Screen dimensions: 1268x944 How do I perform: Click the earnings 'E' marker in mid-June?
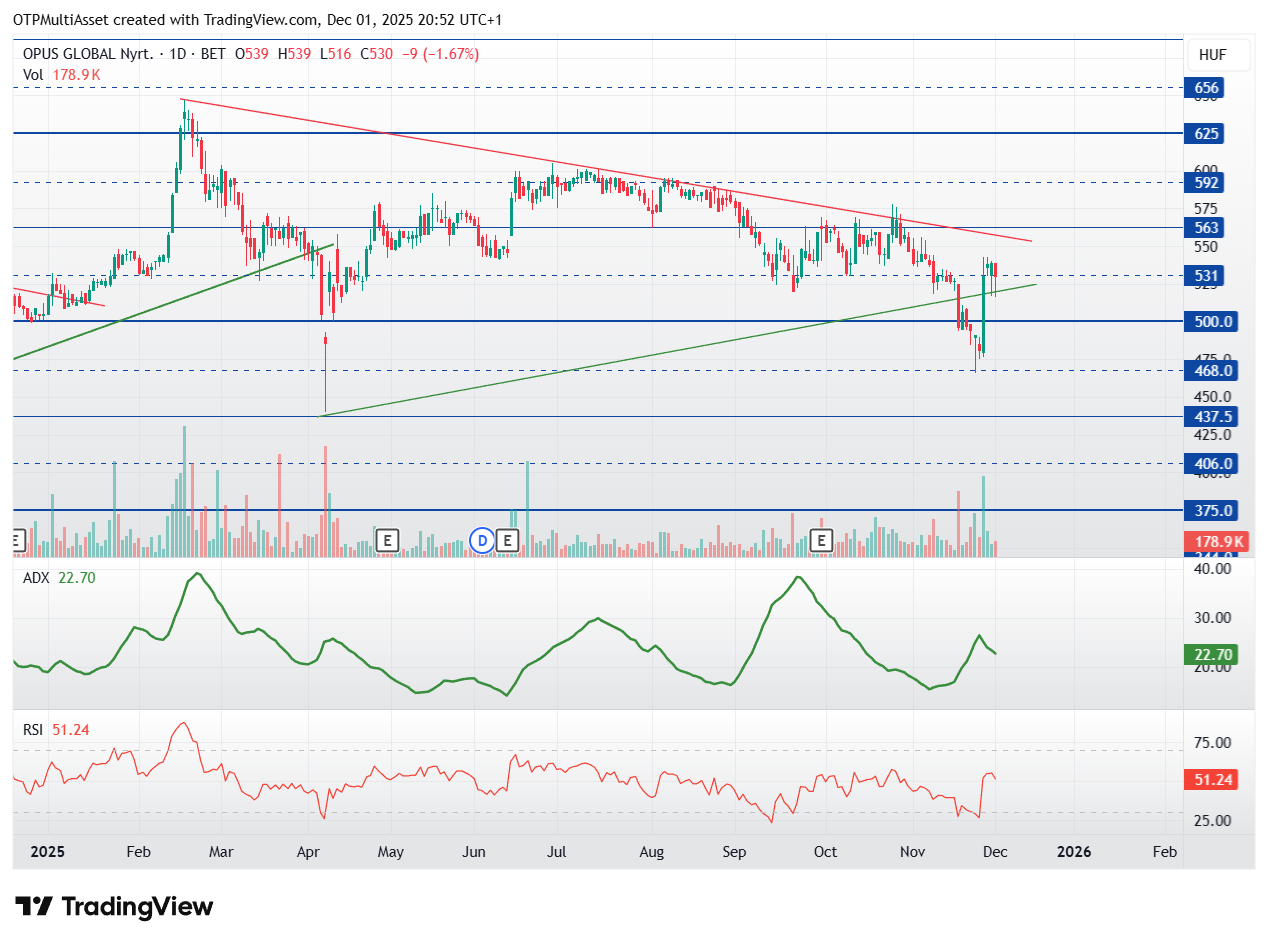(x=508, y=541)
